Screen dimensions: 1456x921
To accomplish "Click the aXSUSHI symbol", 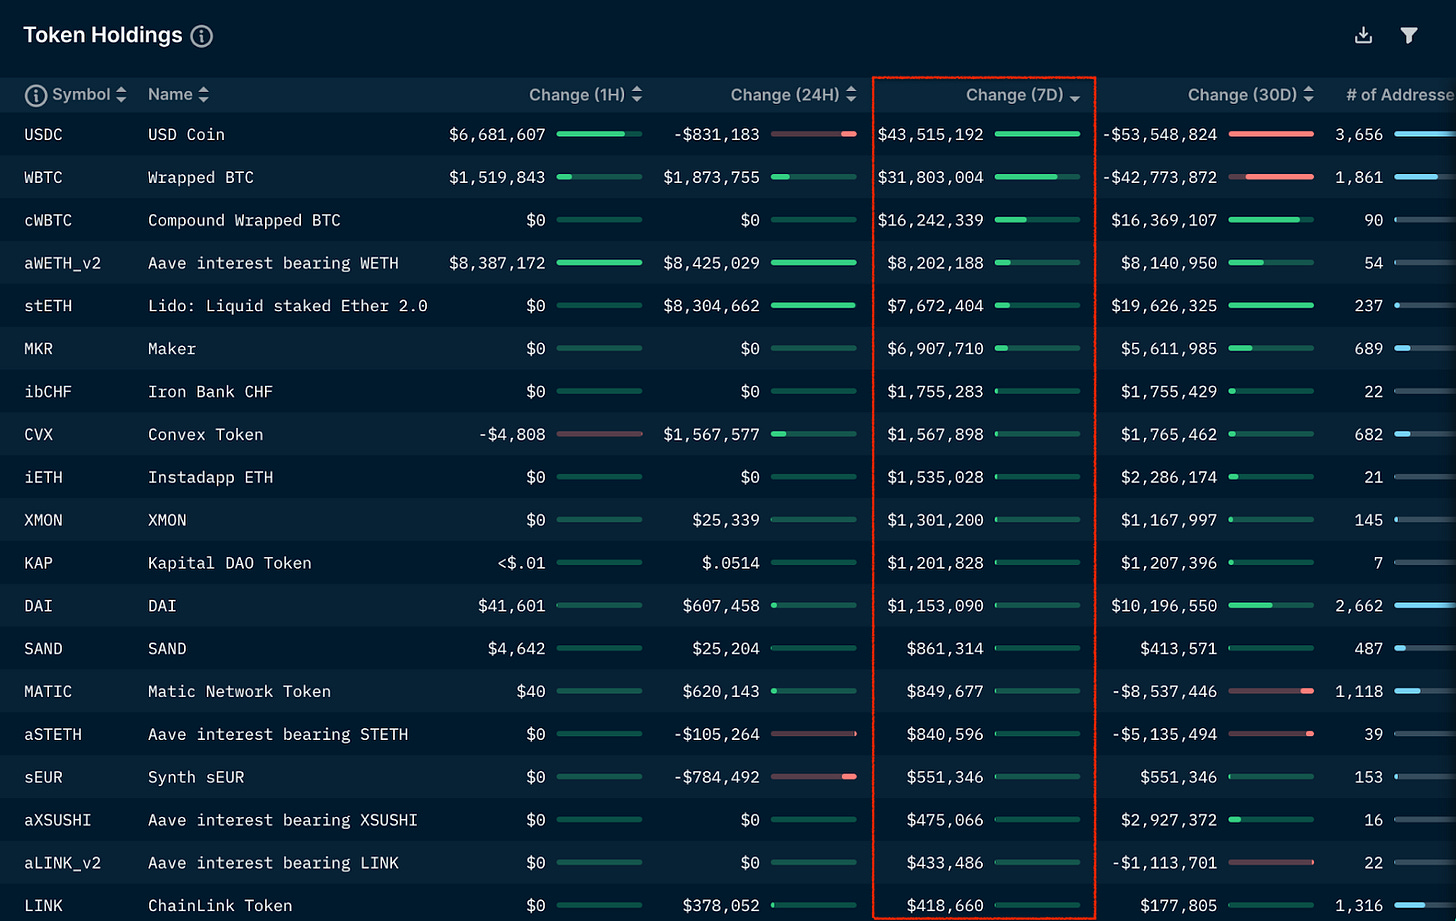I will (x=57, y=820).
